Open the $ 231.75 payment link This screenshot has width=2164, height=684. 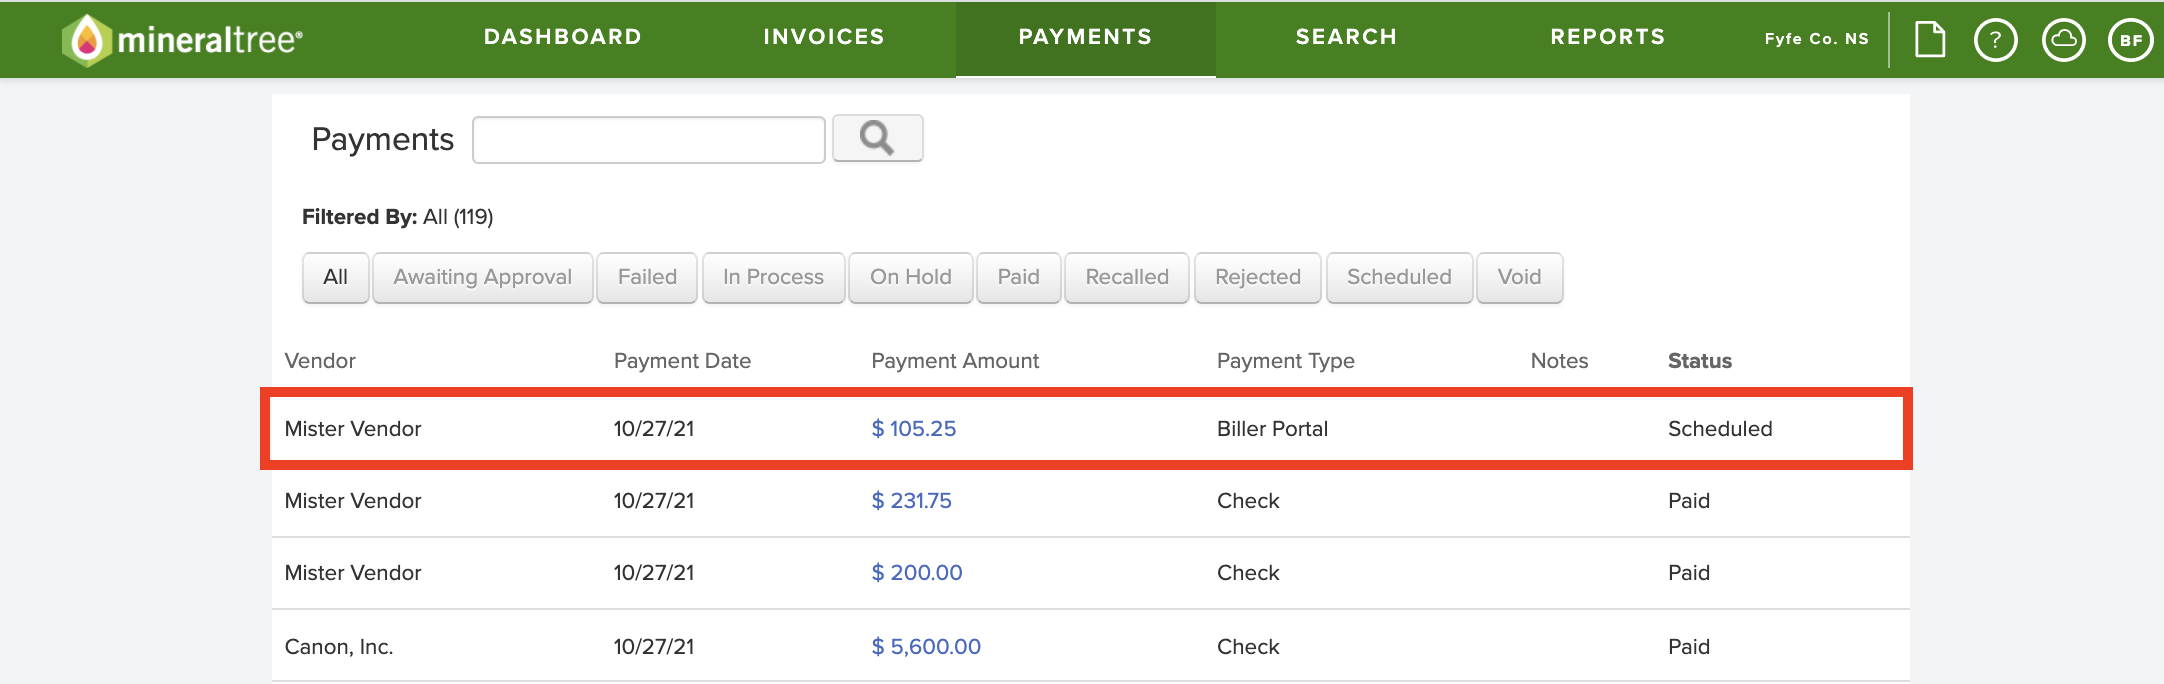(912, 501)
